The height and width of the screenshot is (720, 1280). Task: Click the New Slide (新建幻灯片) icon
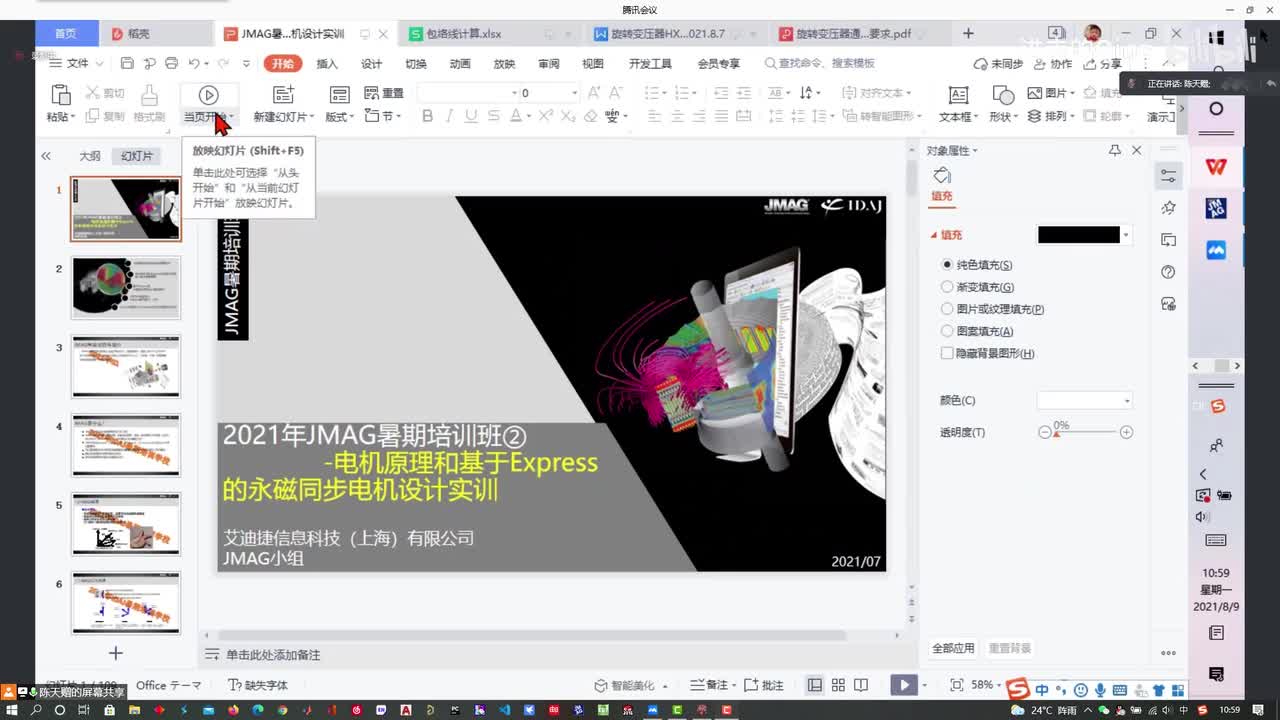point(284,95)
